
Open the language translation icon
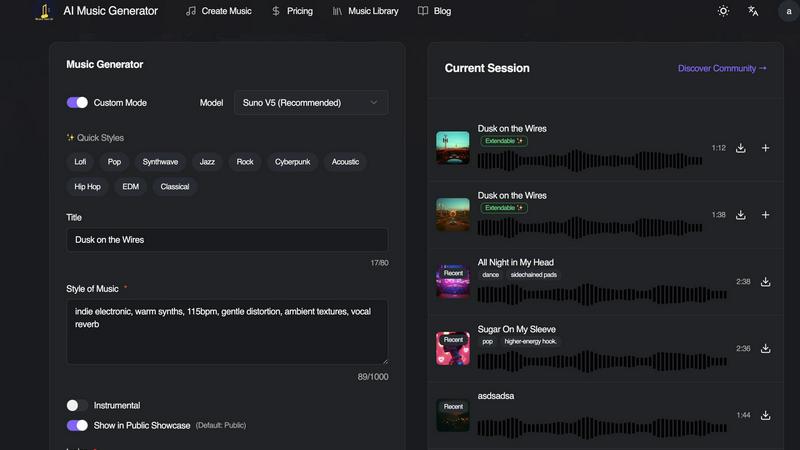click(753, 11)
